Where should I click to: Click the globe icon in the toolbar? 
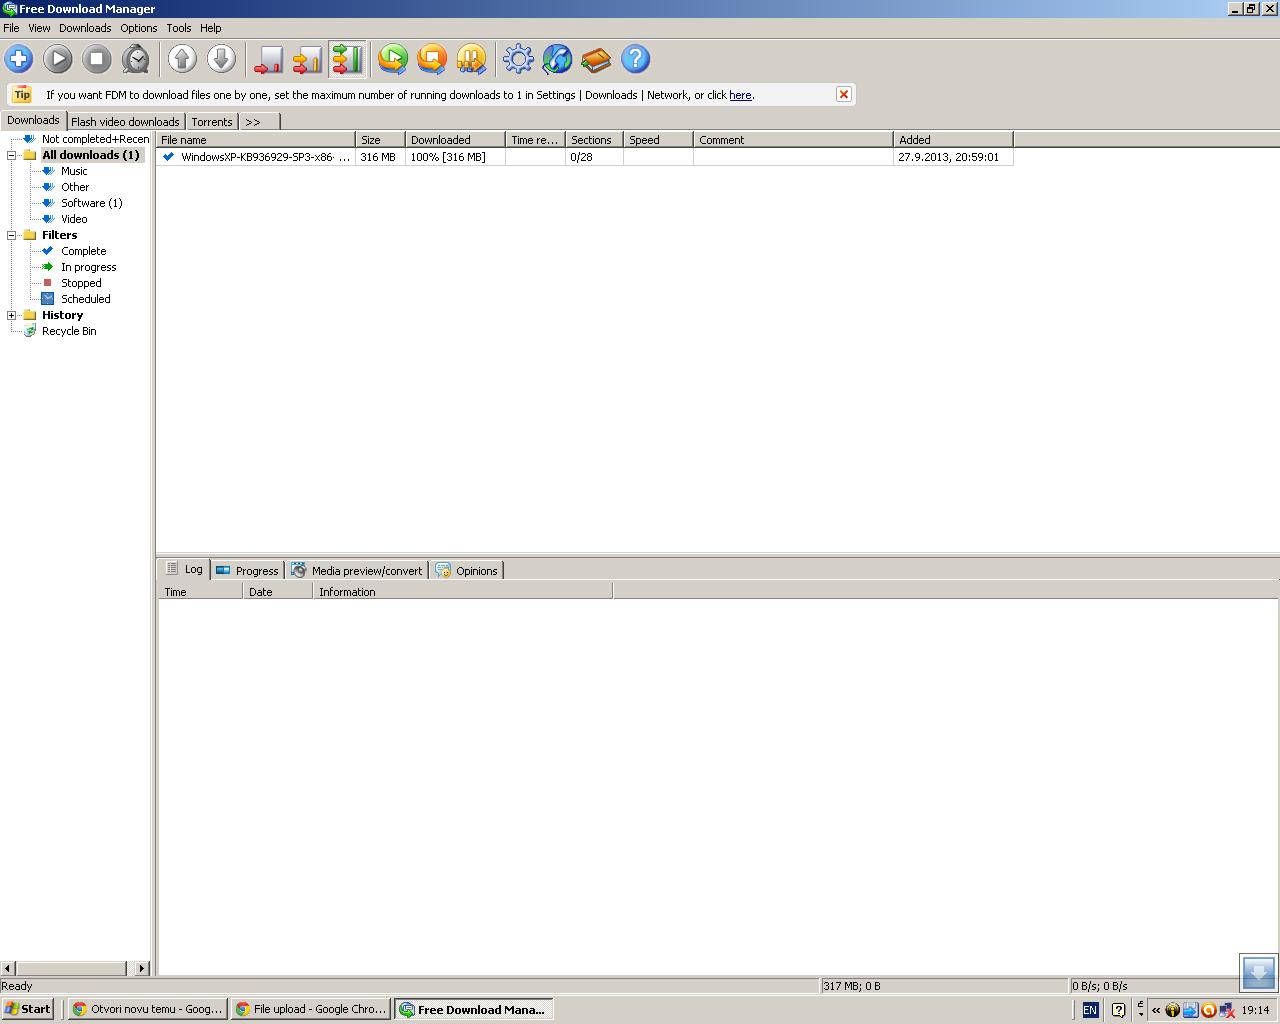[x=557, y=59]
